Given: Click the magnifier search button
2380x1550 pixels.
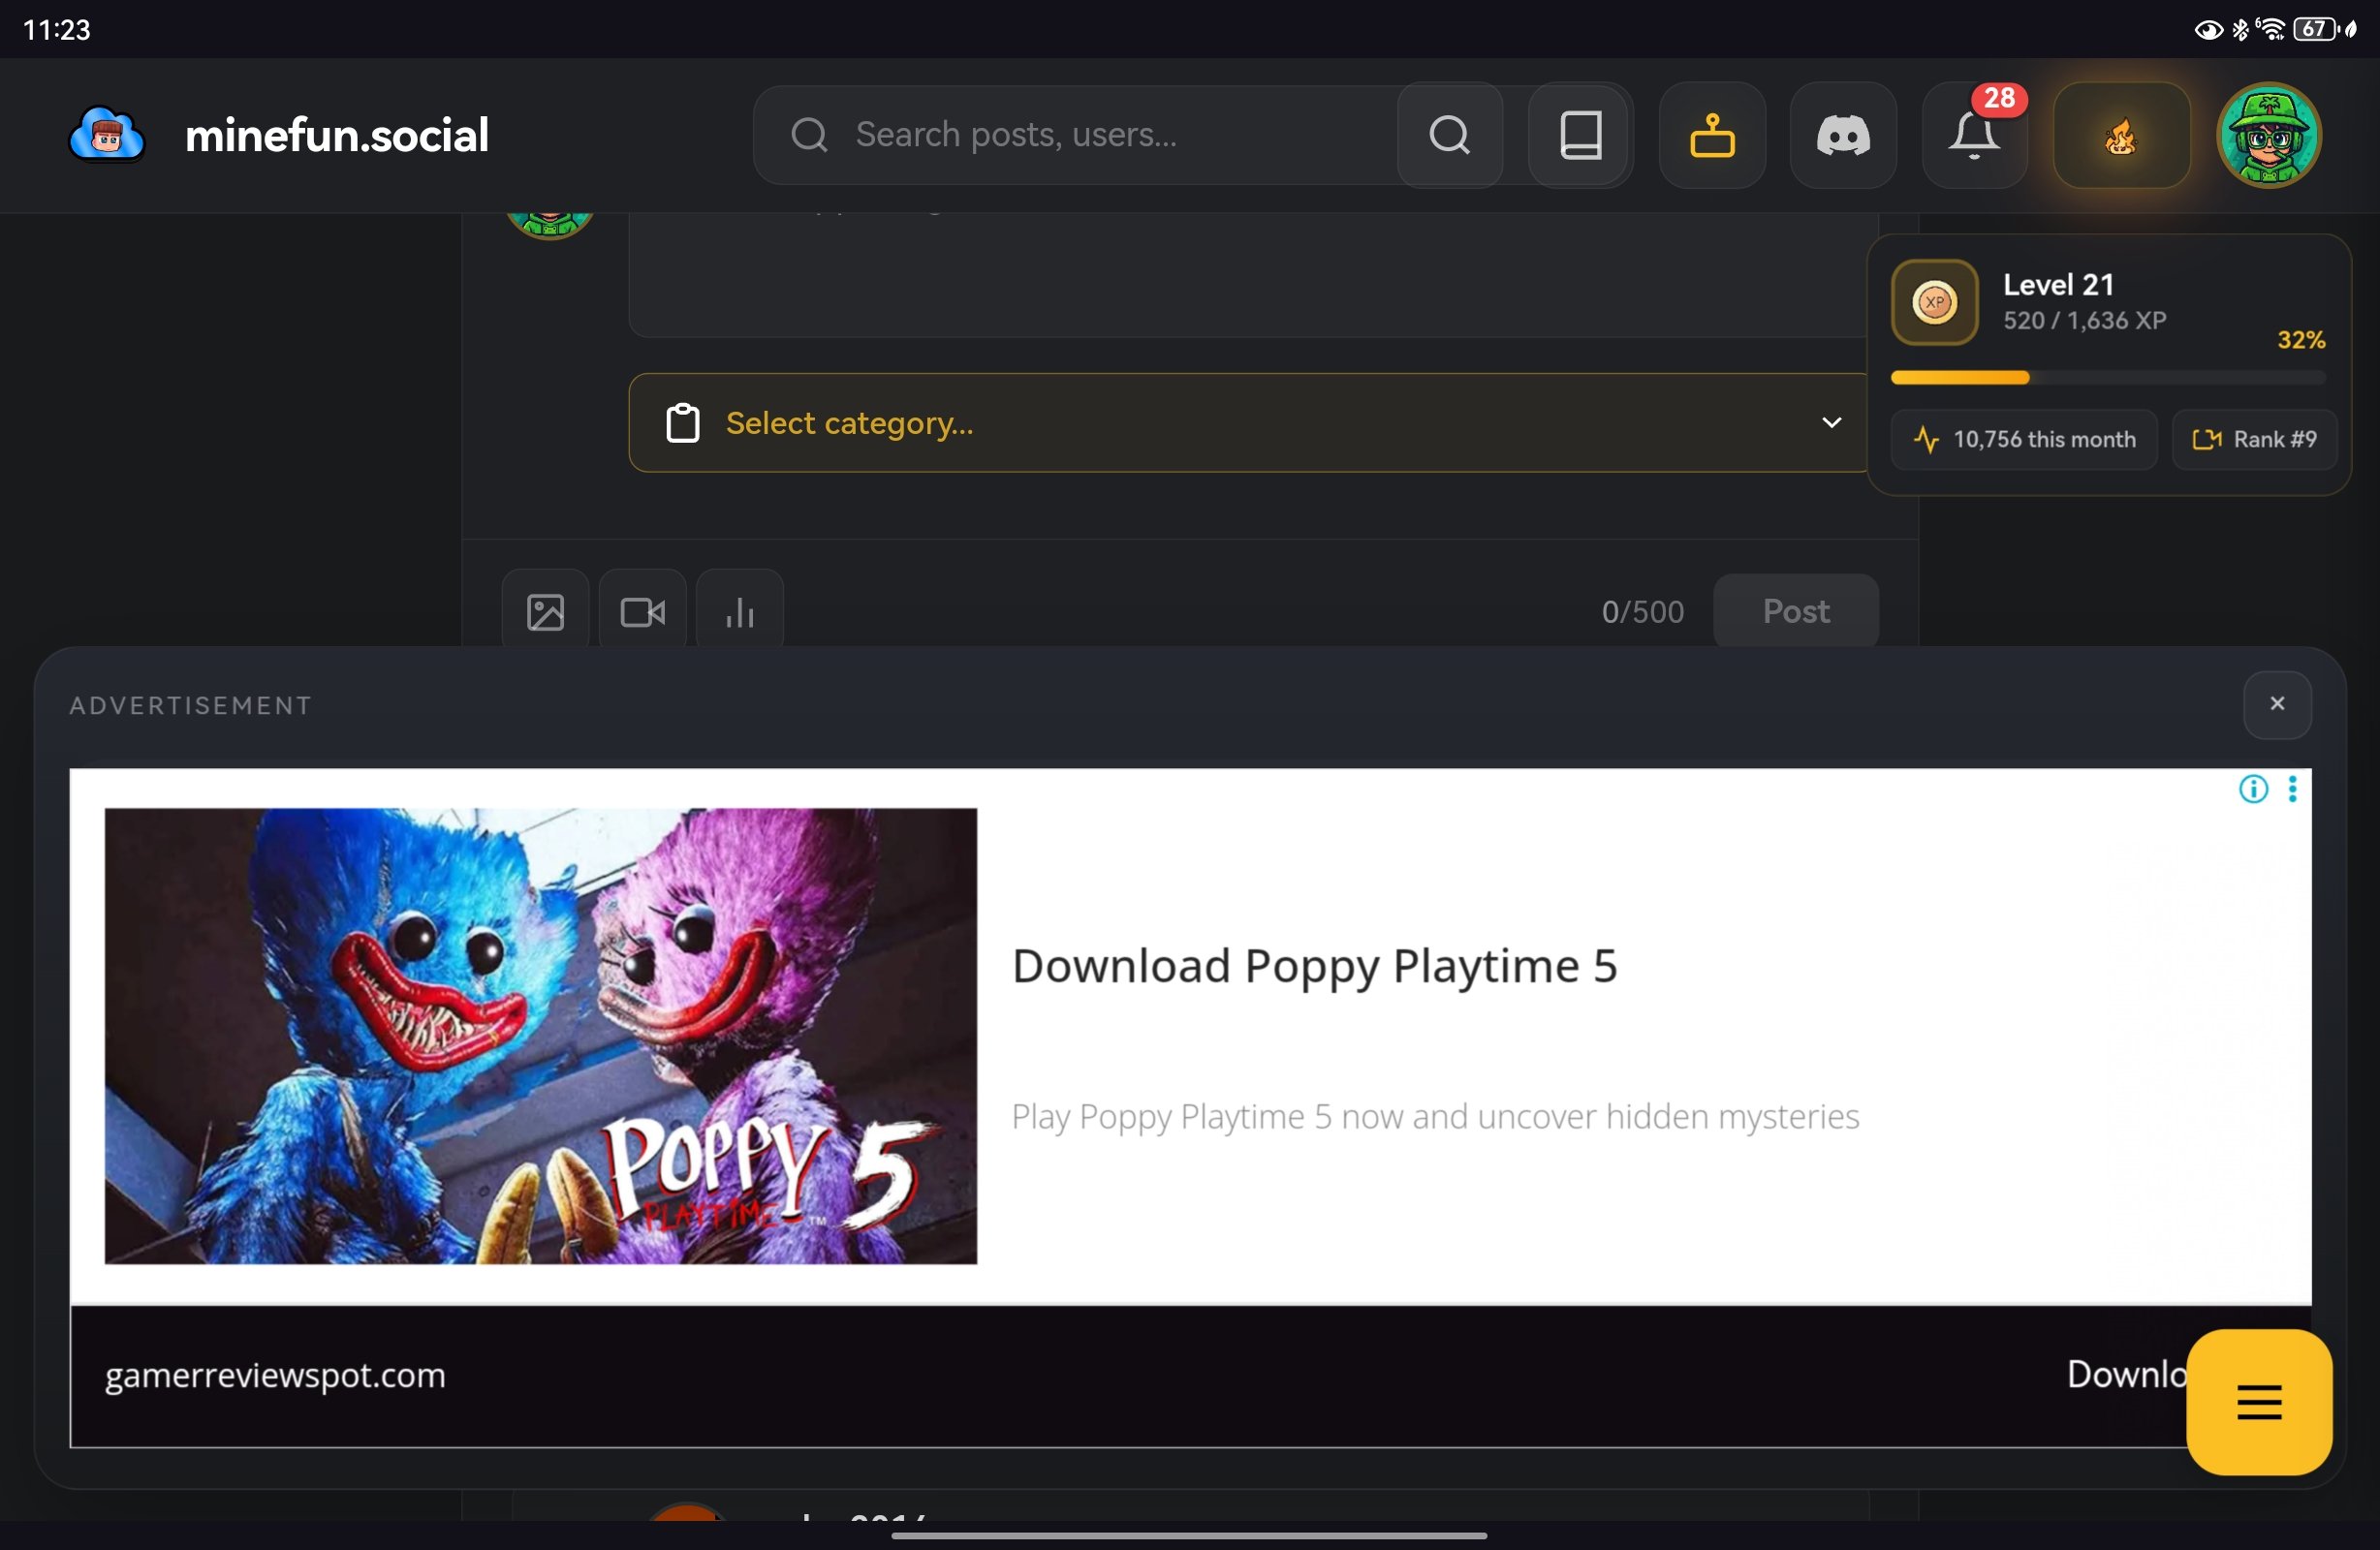Looking at the screenshot, I should click(x=1449, y=135).
